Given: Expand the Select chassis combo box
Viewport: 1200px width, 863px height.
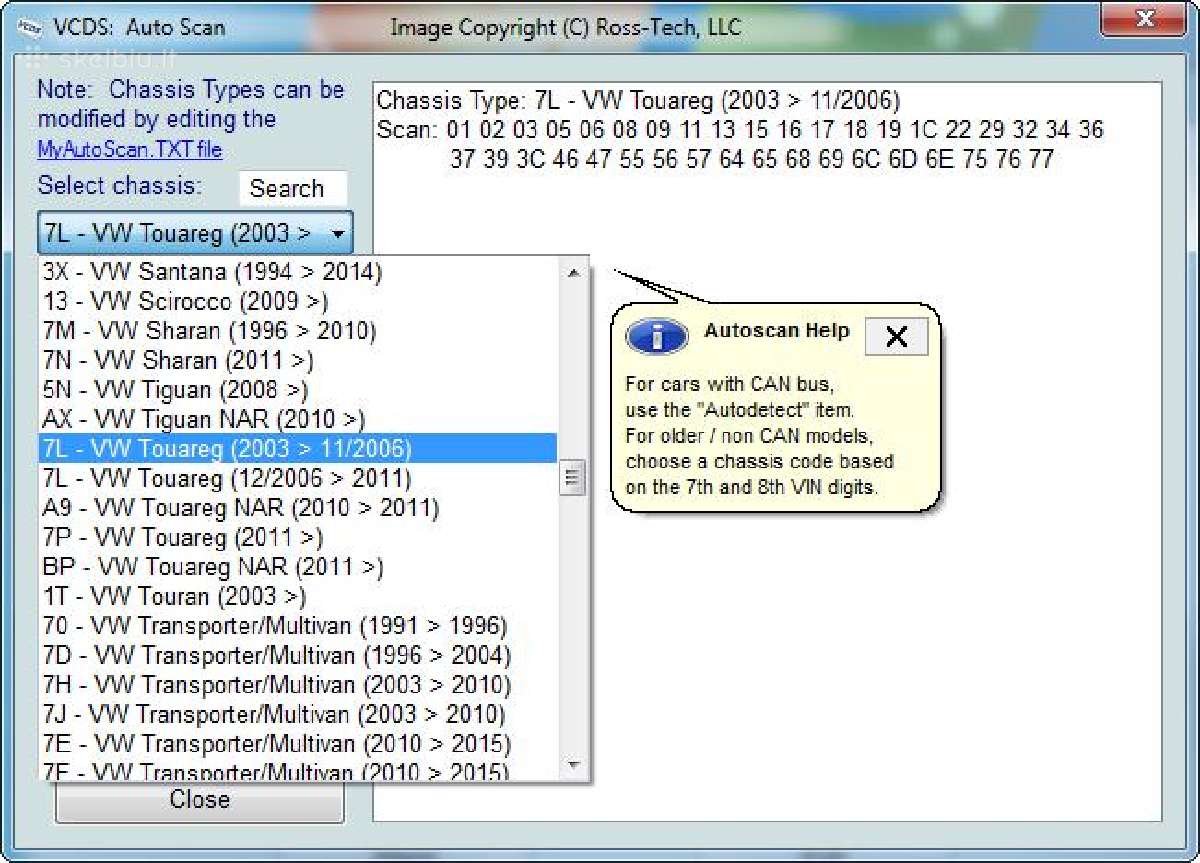Looking at the screenshot, I should (196, 234).
